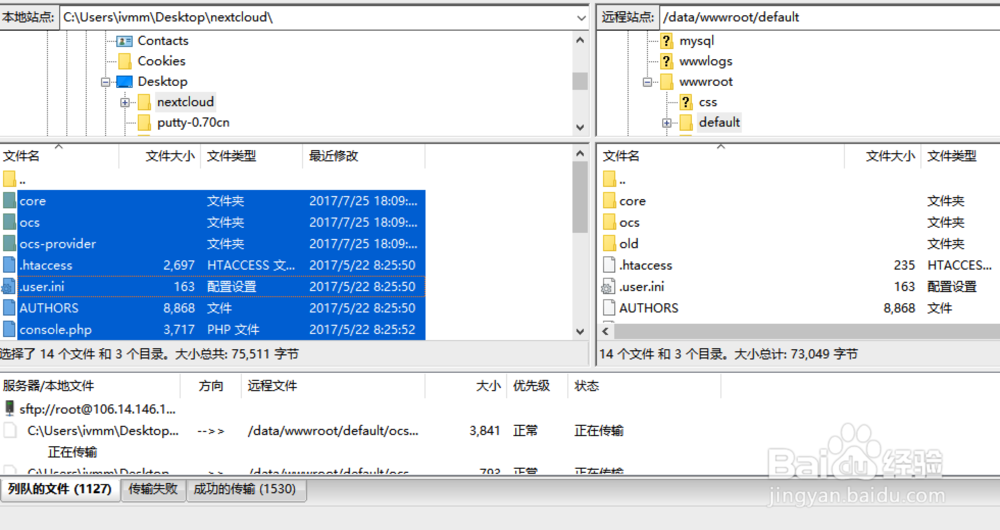Switch to 传输失败 tab
This screenshot has height=530, width=1000.
click(153, 489)
